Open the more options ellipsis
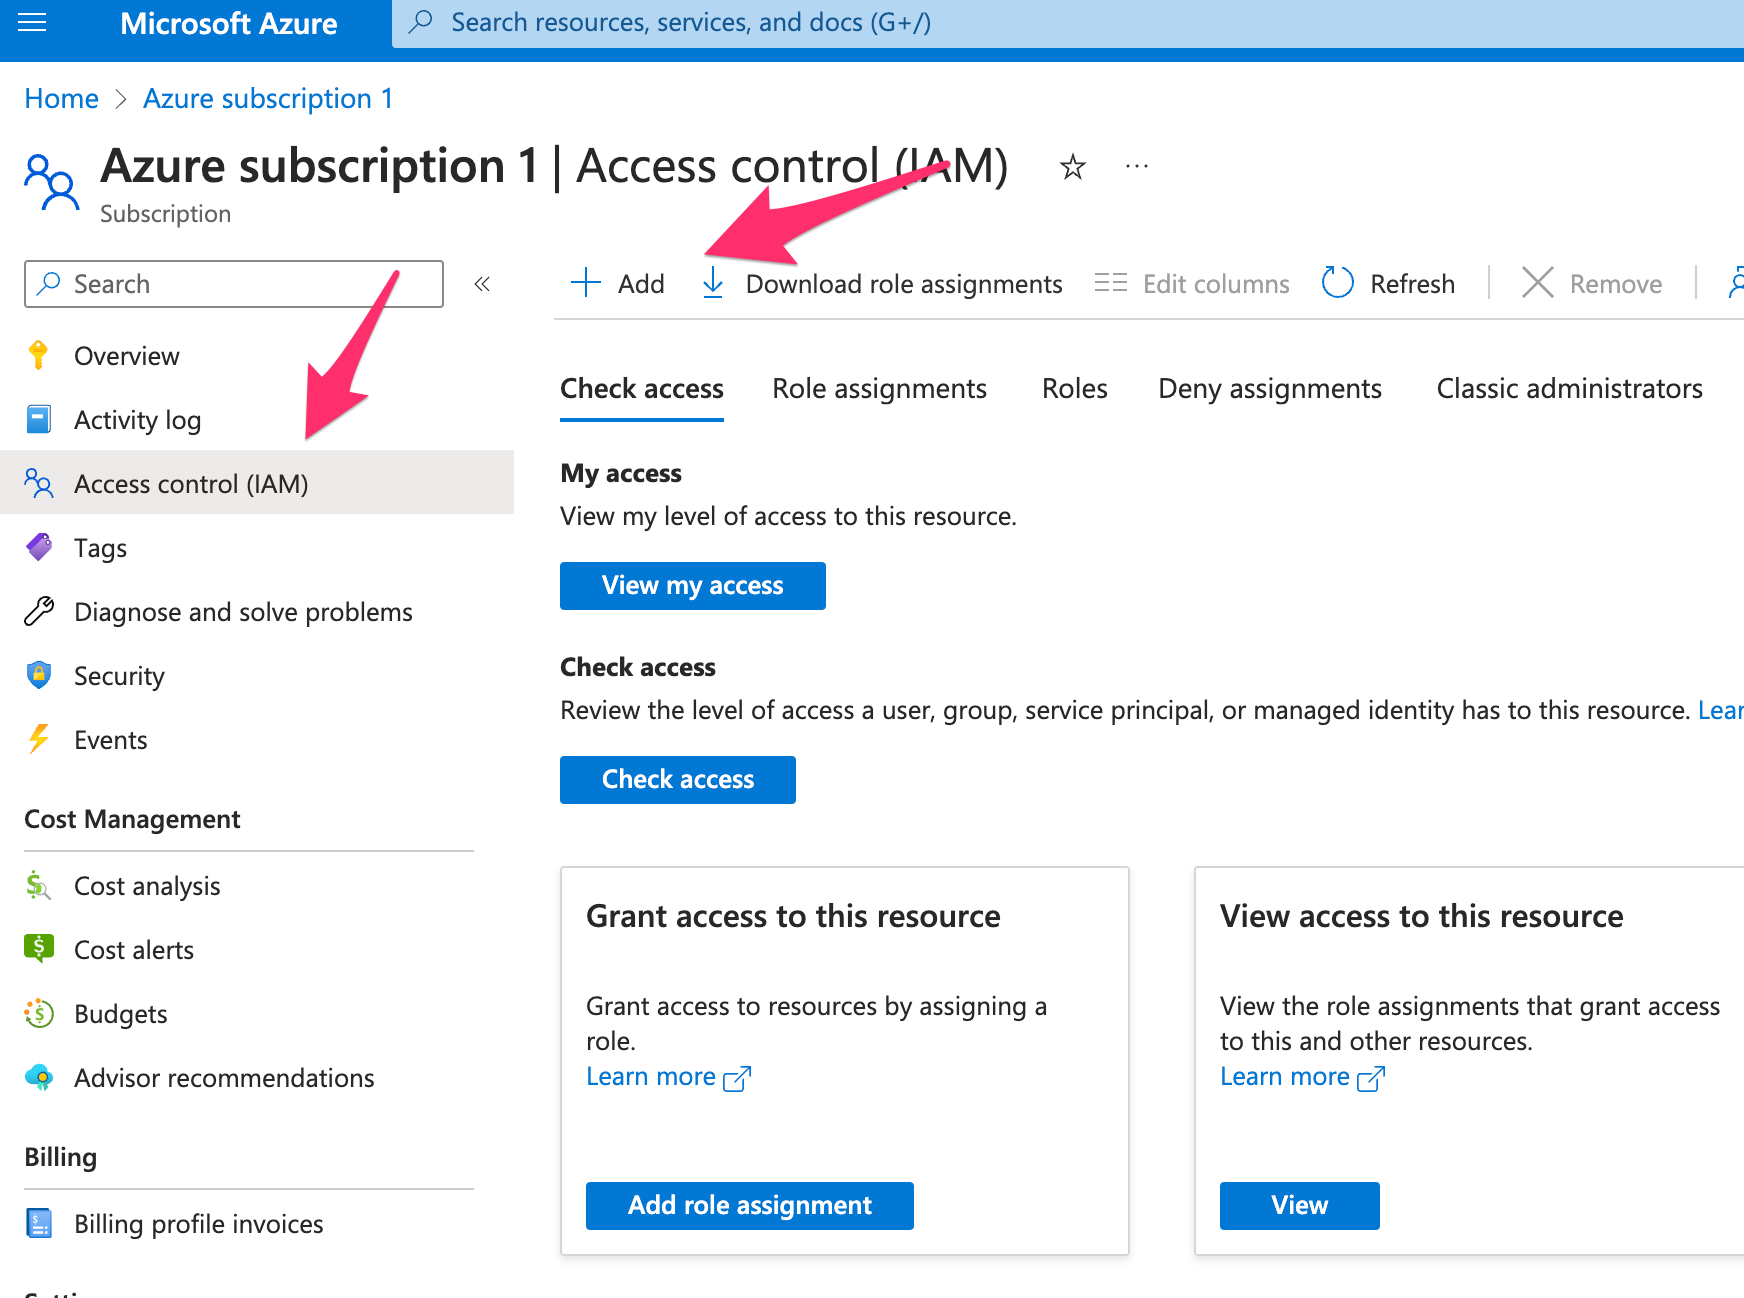This screenshot has width=1744, height=1298. point(1137,166)
